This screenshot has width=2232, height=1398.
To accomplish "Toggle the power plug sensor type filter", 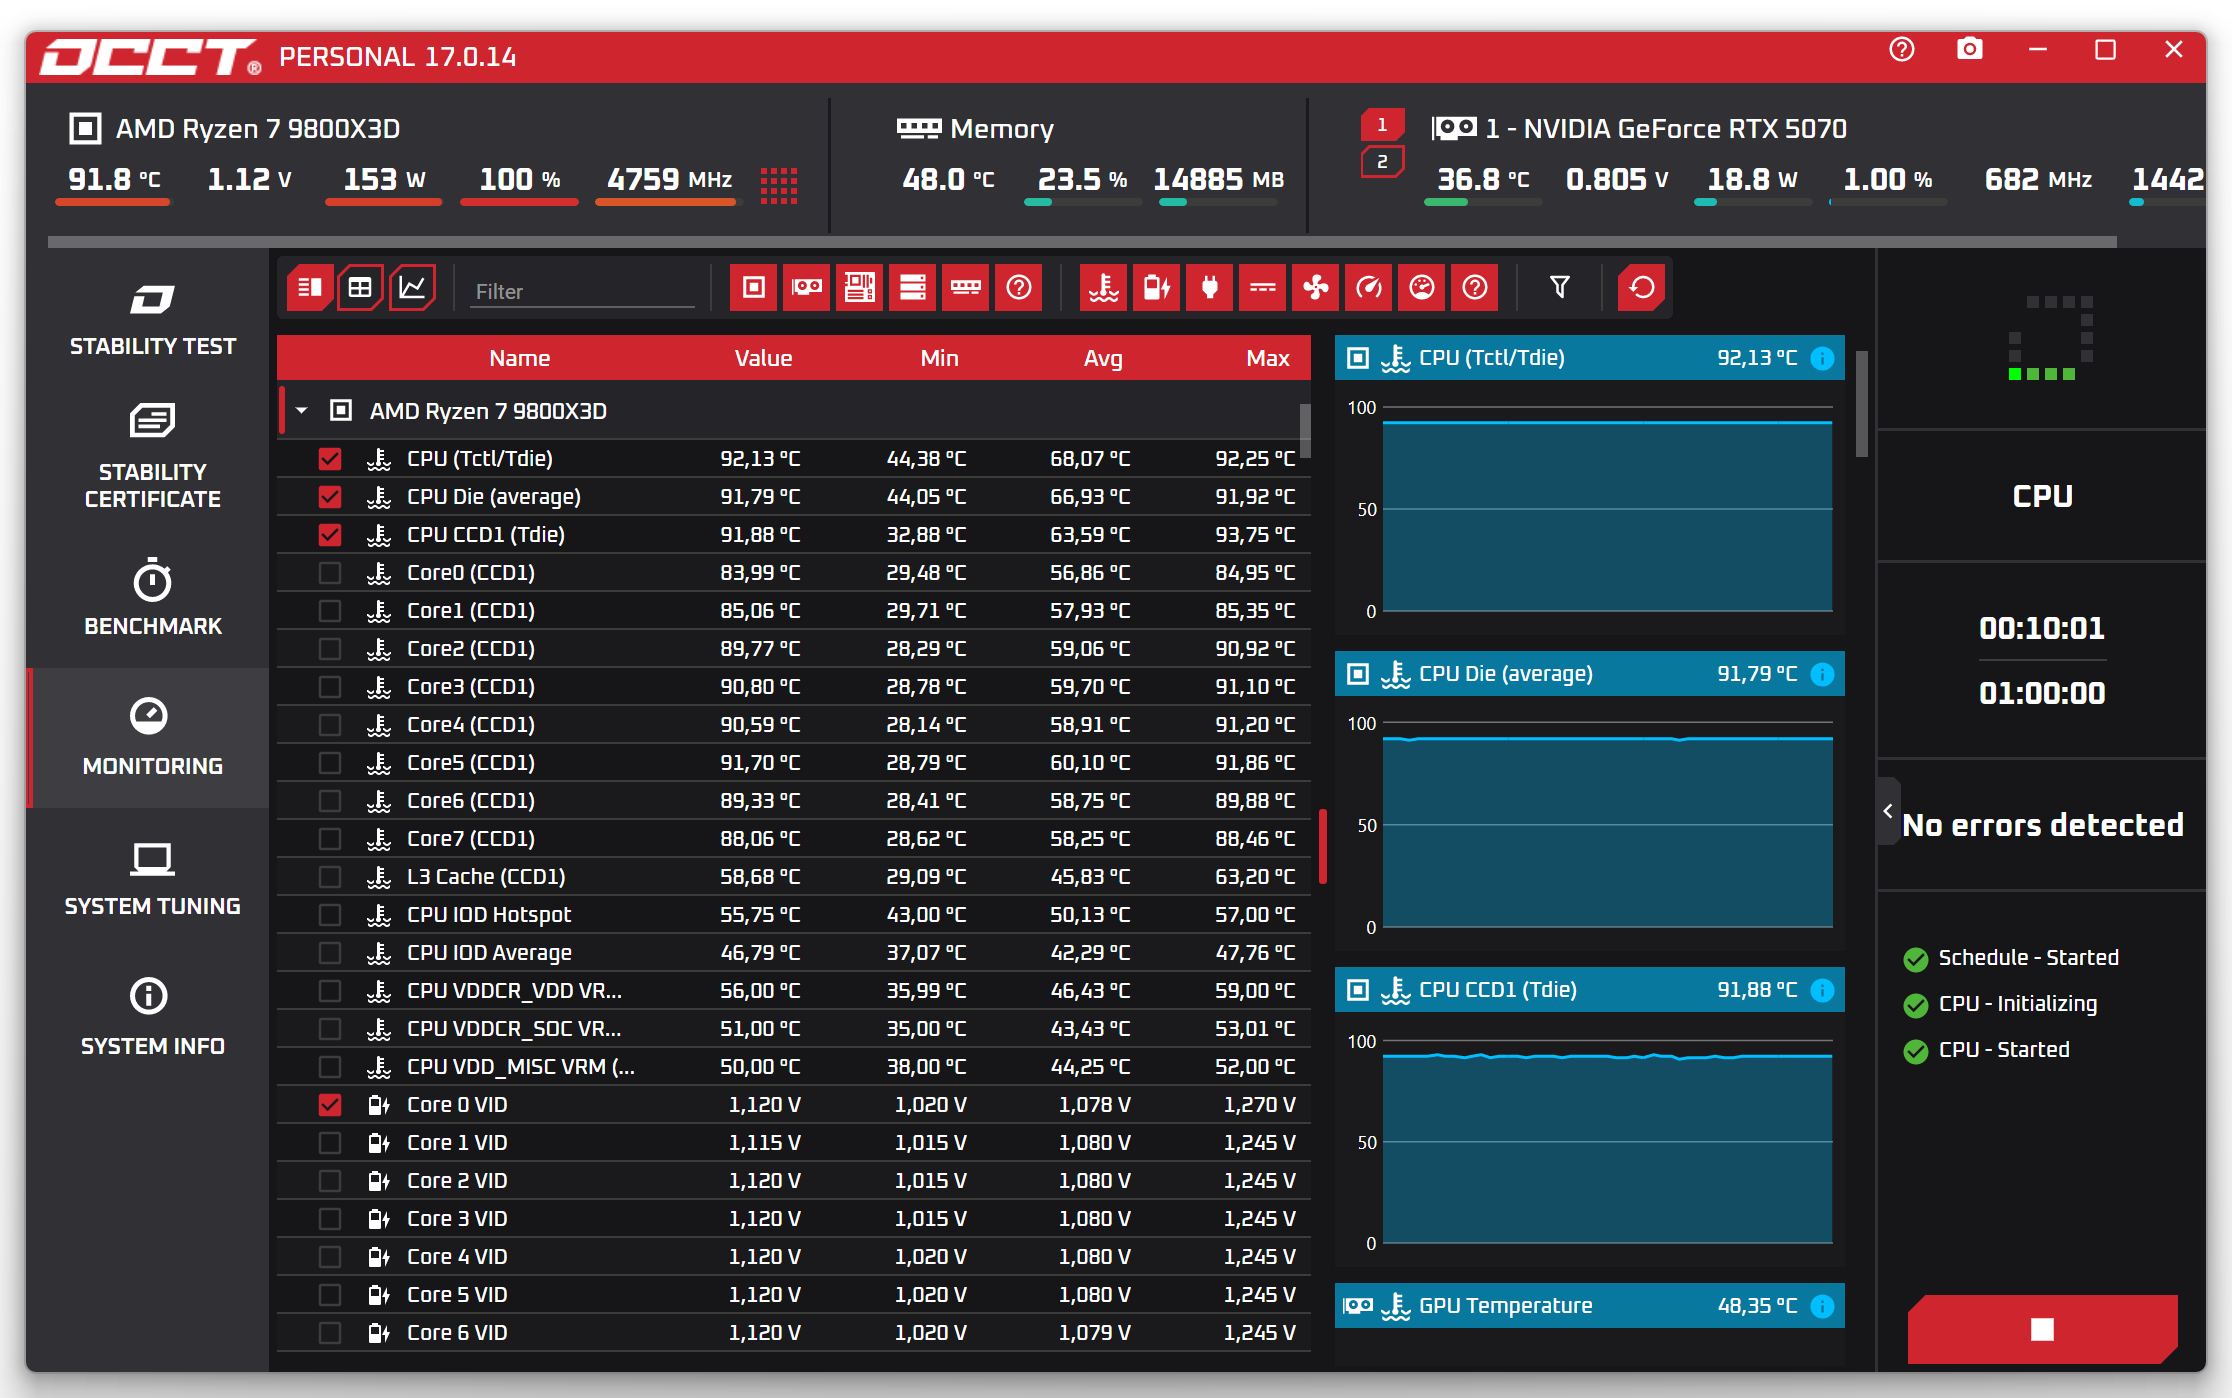I will 1210,288.
